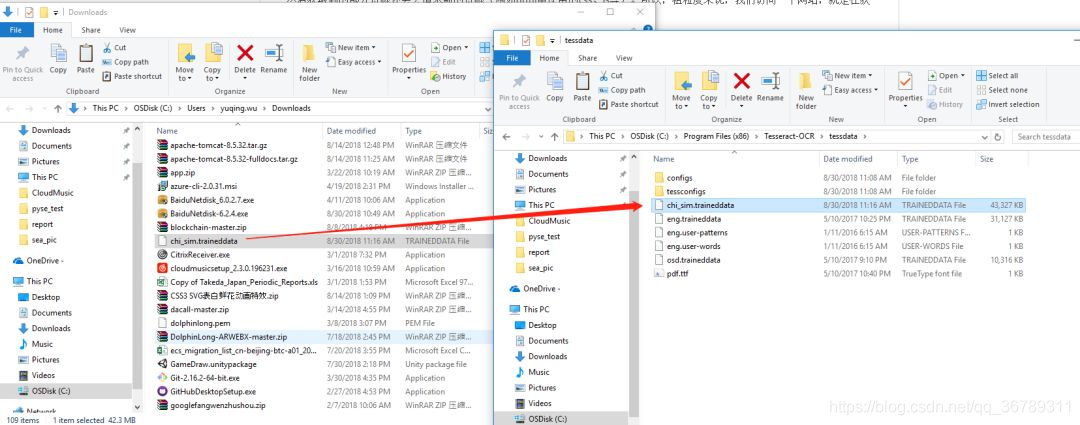Select chi_sim.traineddata in tessdata file list
This screenshot has height=425, width=1080.
coord(838,205)
